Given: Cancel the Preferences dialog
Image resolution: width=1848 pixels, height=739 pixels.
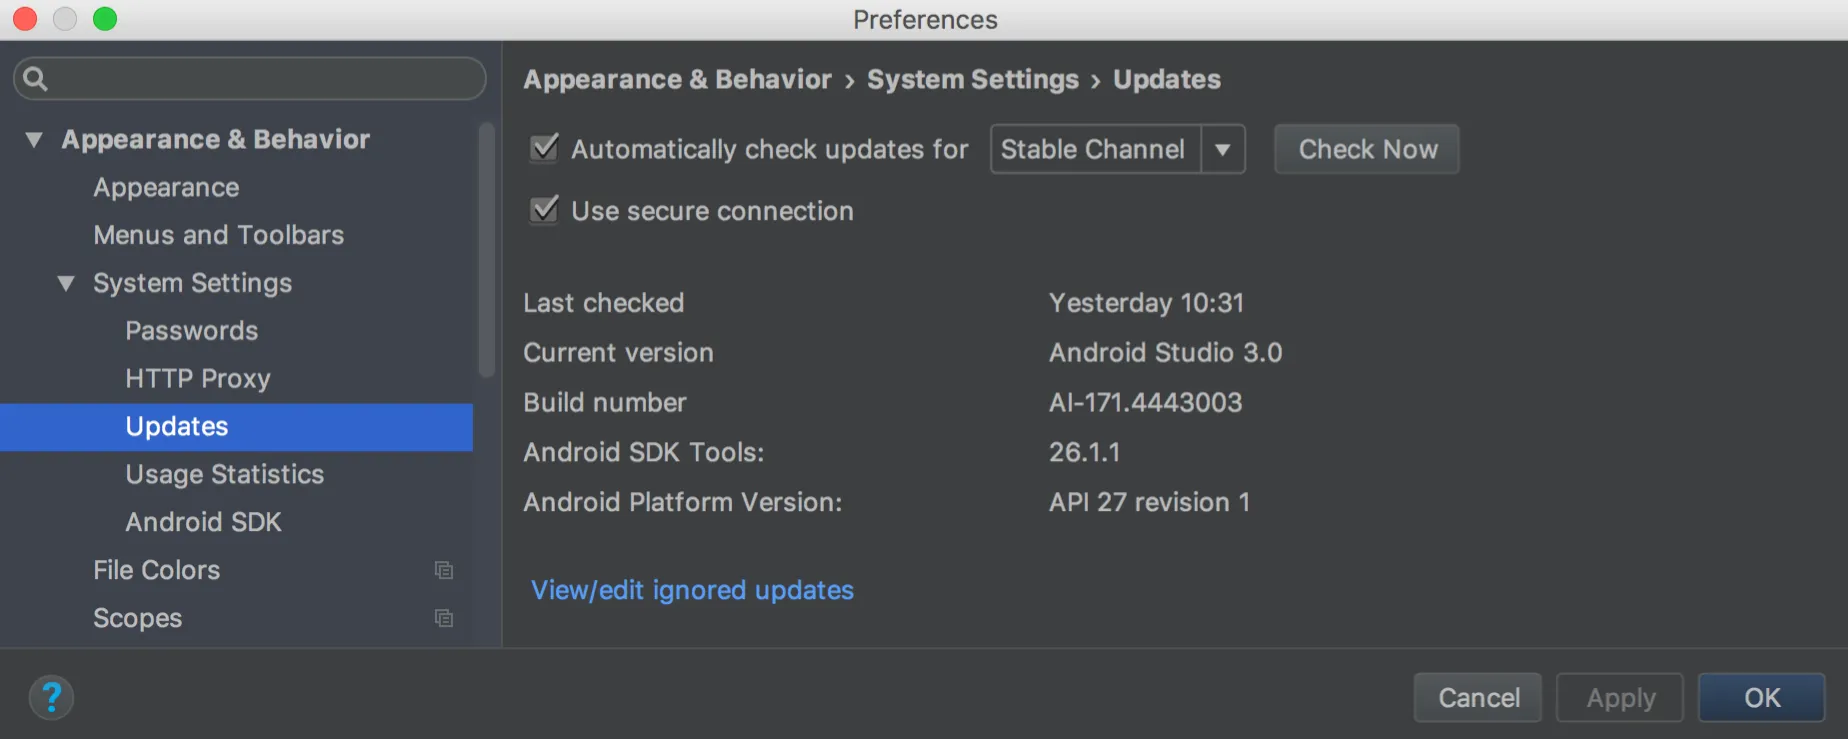Looking at the screenshot, I should pos(1478,697).
